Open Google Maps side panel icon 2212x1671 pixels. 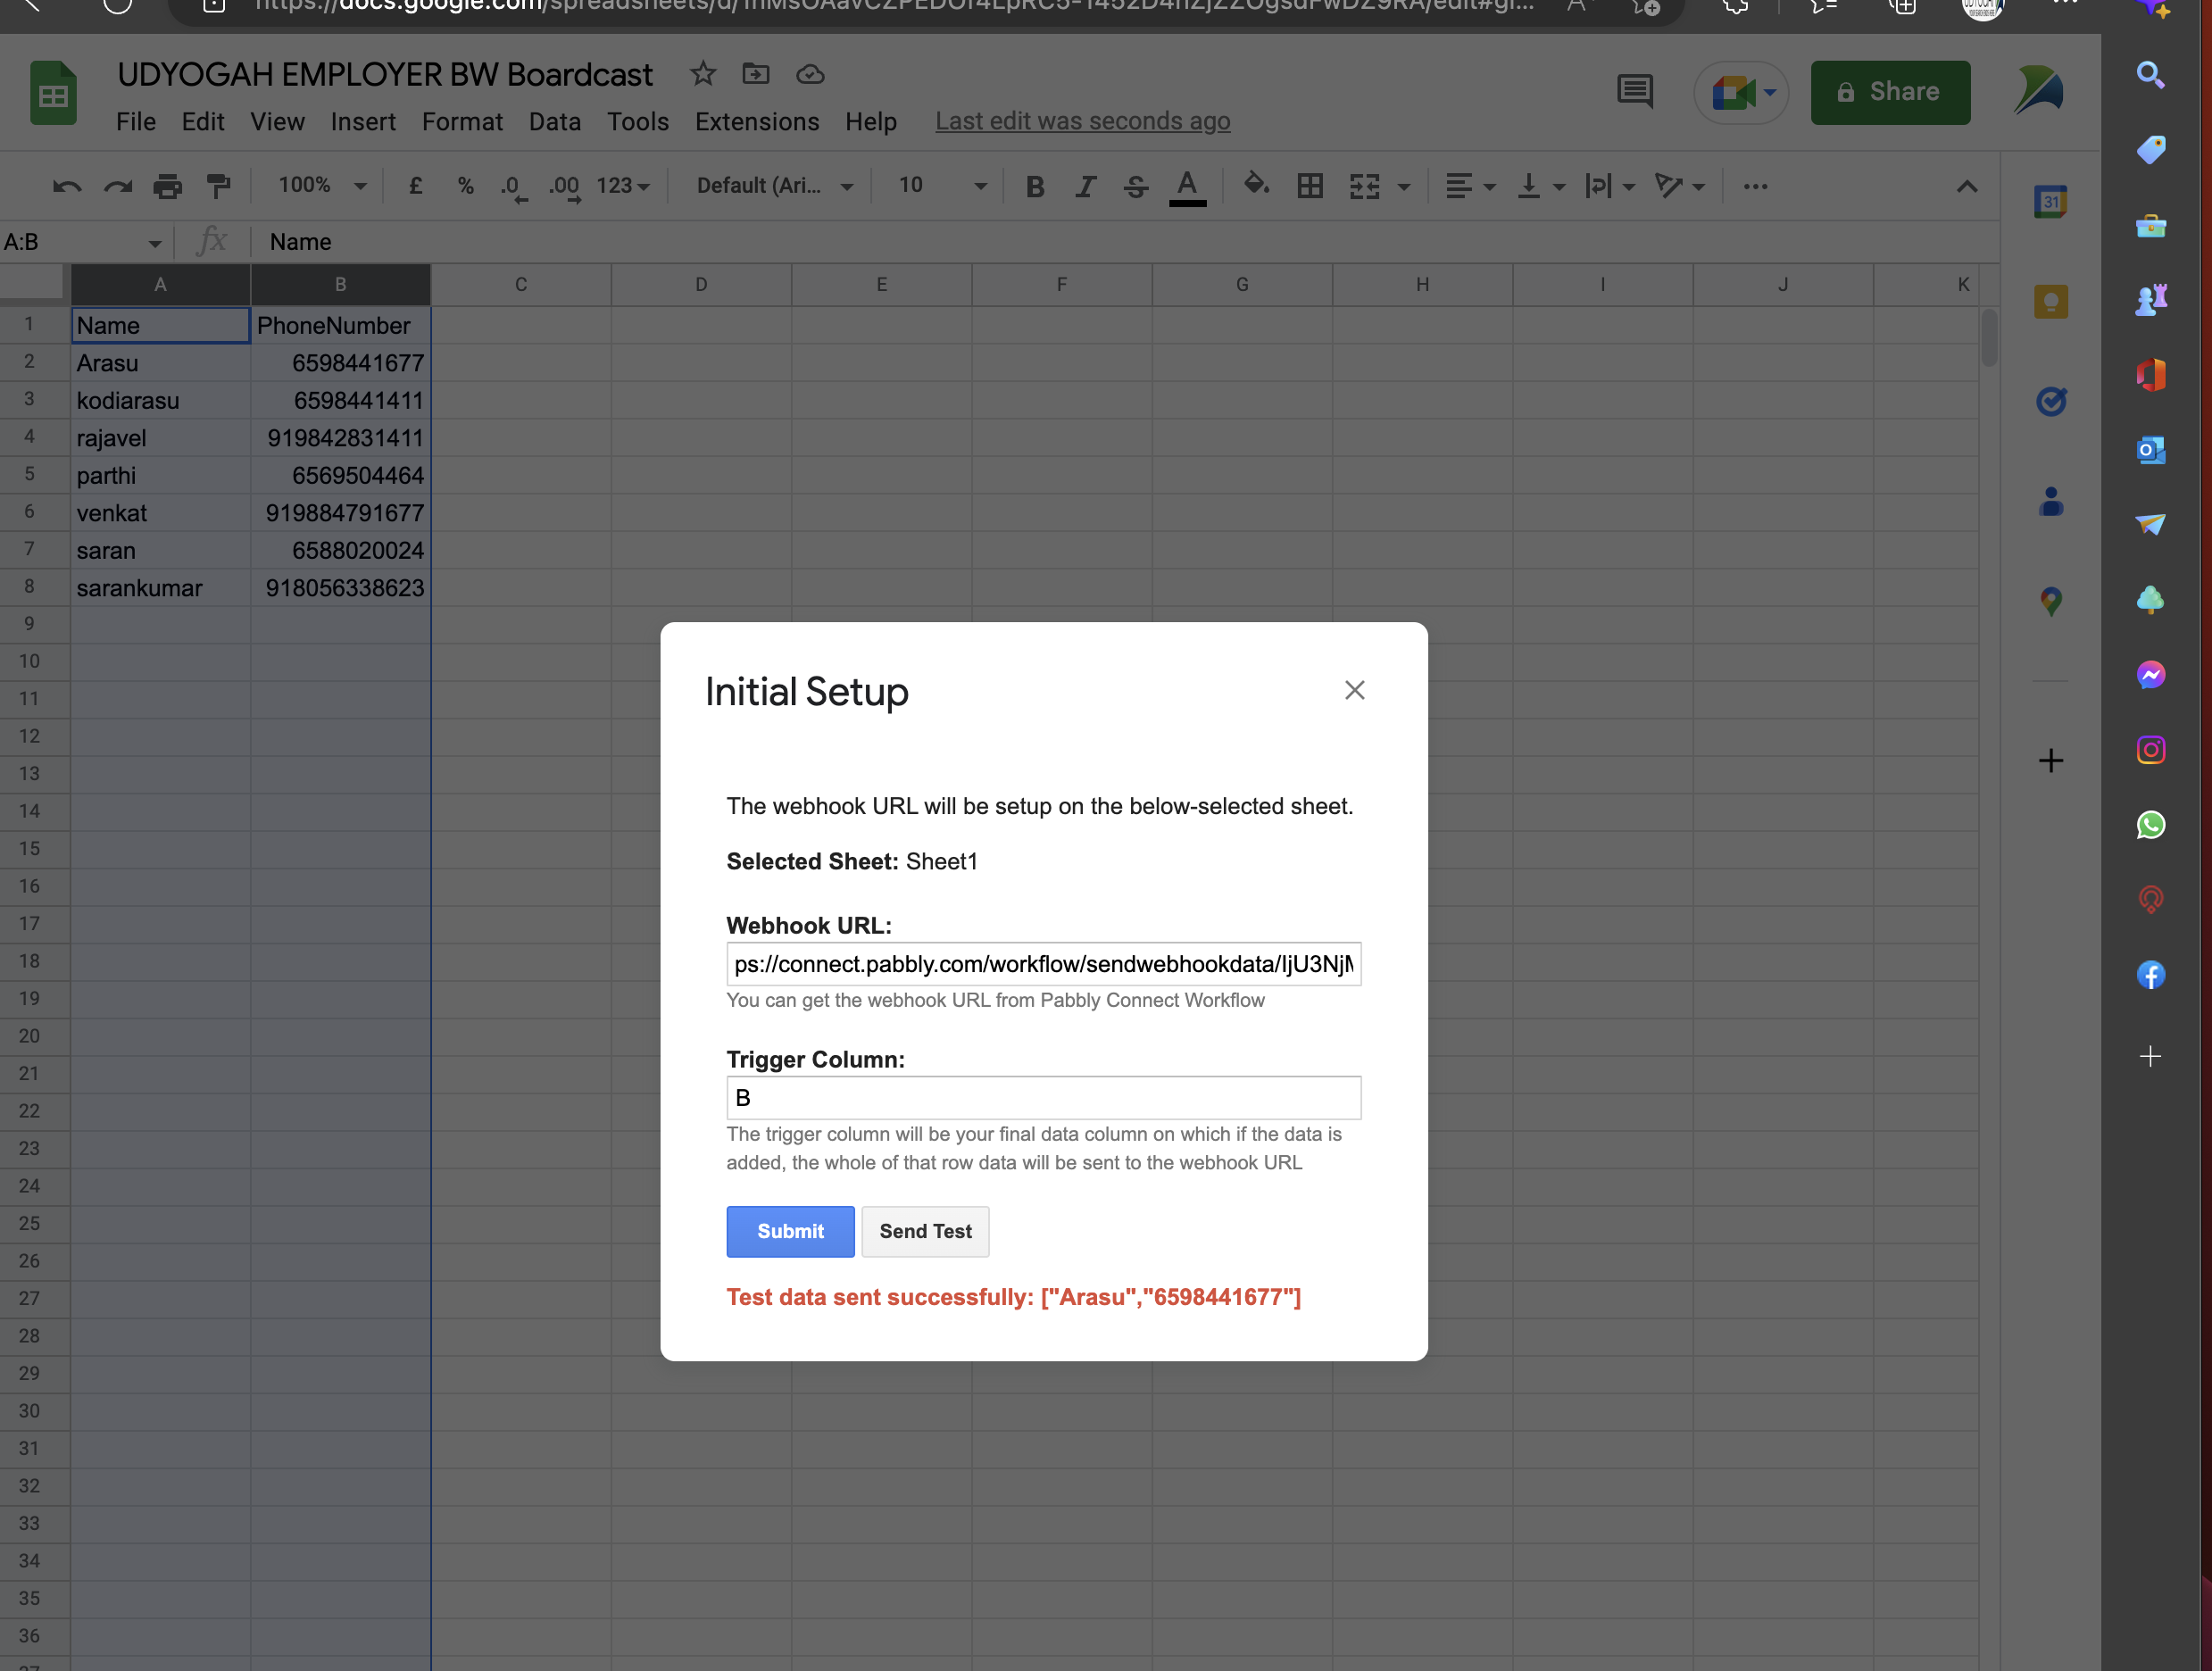[x=2051, y=601]
